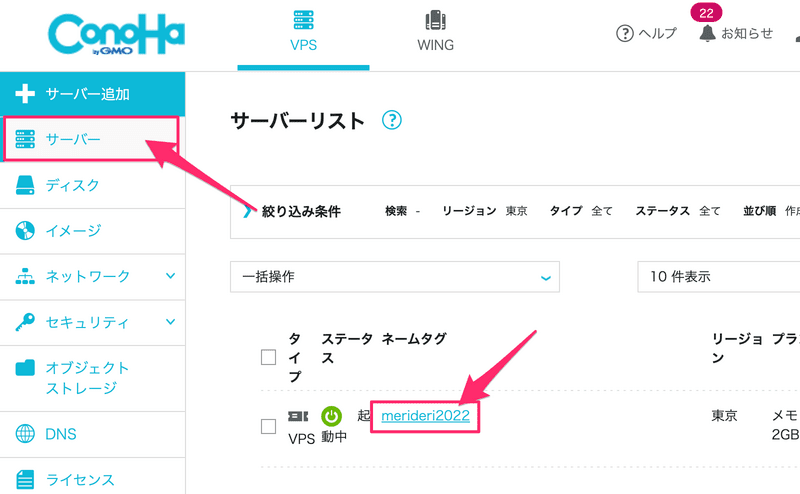Switch to the WING tab

tap(435, 32)
